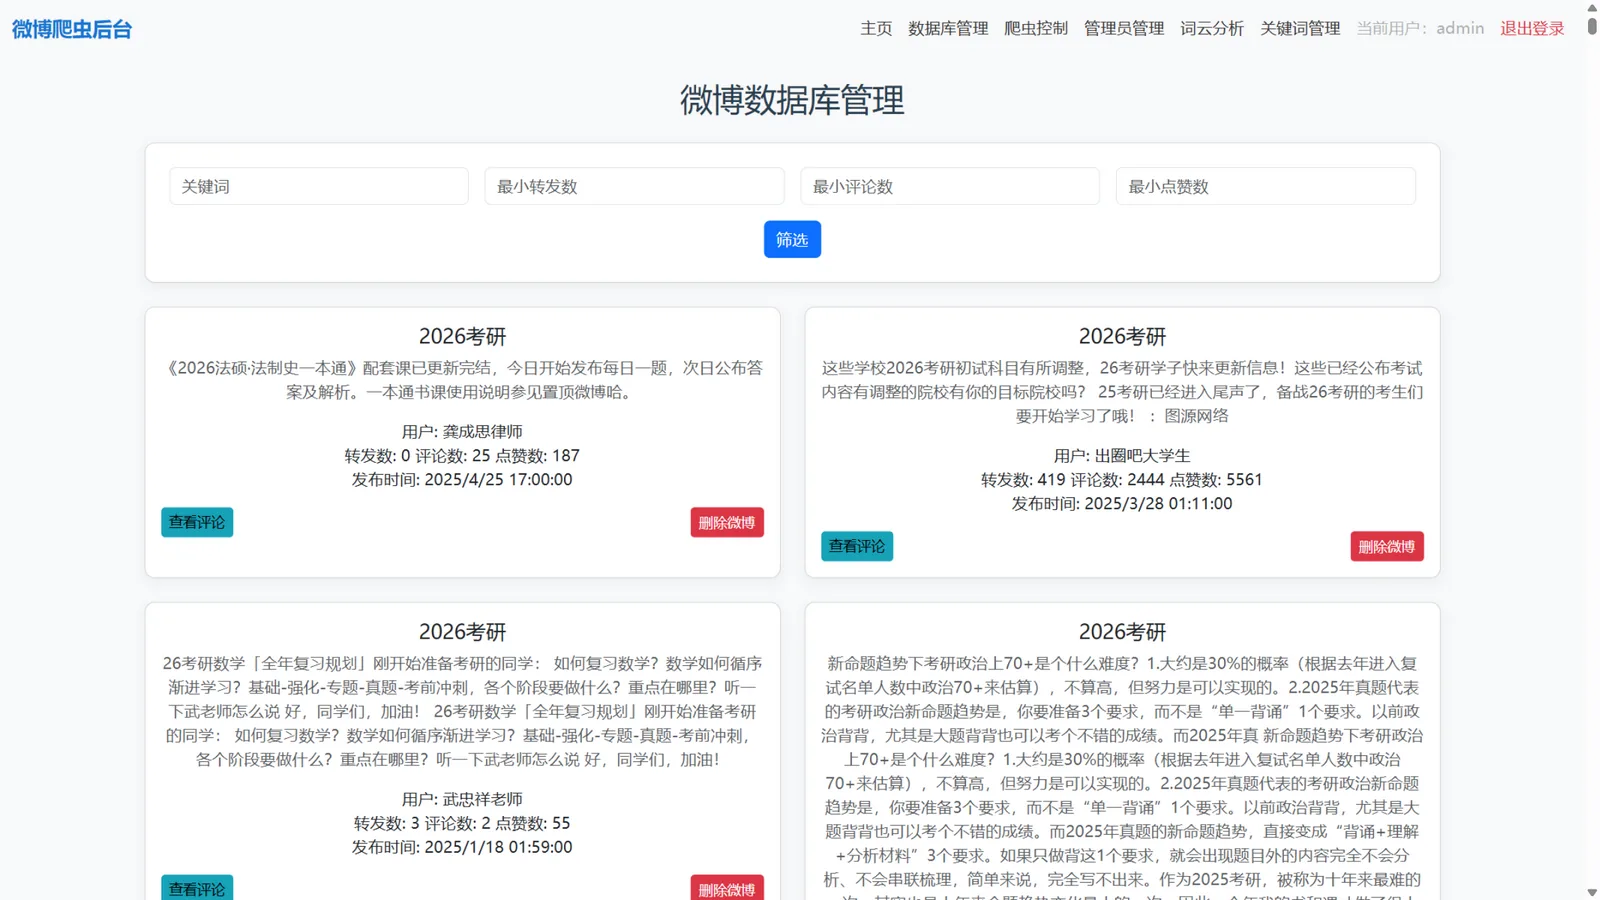
Task: Click the vertical scrollbar thumb
Action: pos(1592,25)
